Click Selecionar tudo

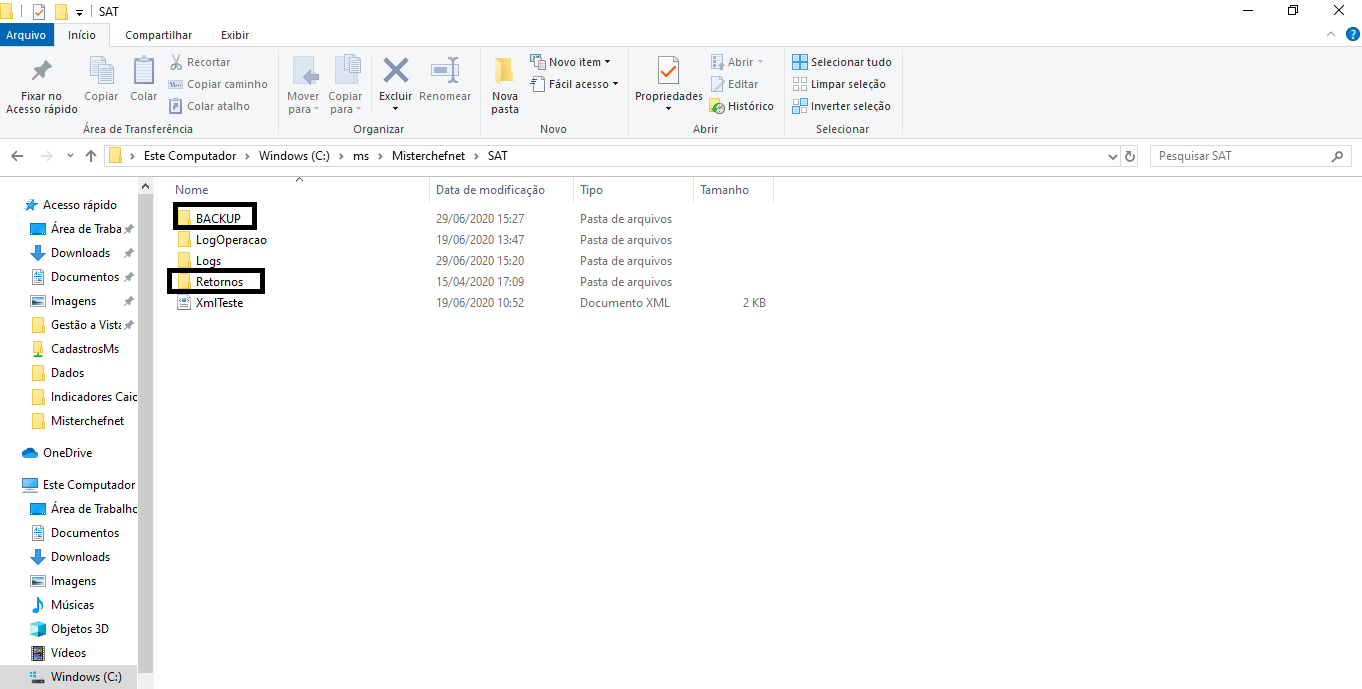pos(841,62)
